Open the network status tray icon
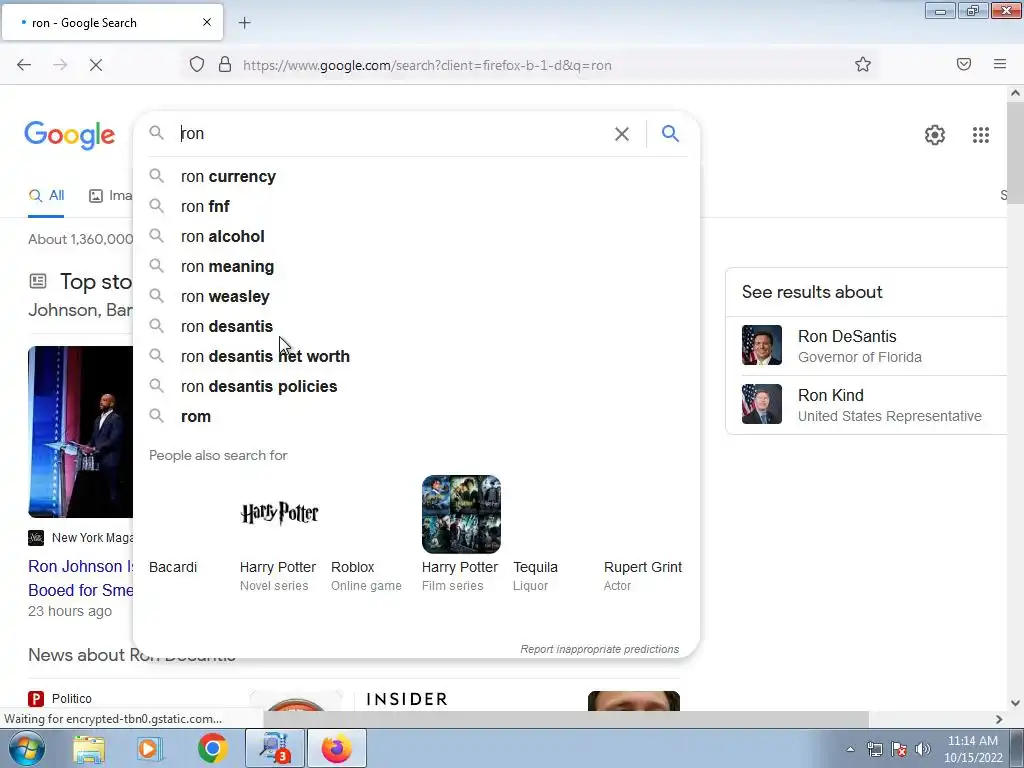Image resolution: width=1024 pixels, height=768 pixels. 874,749
